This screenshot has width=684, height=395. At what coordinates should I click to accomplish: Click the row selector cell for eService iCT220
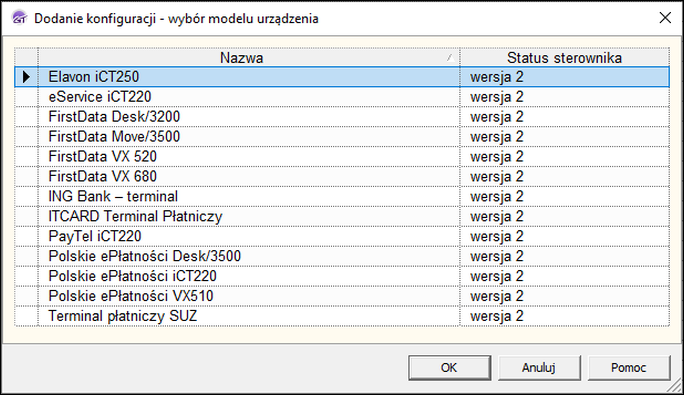[x=26, y=96]
